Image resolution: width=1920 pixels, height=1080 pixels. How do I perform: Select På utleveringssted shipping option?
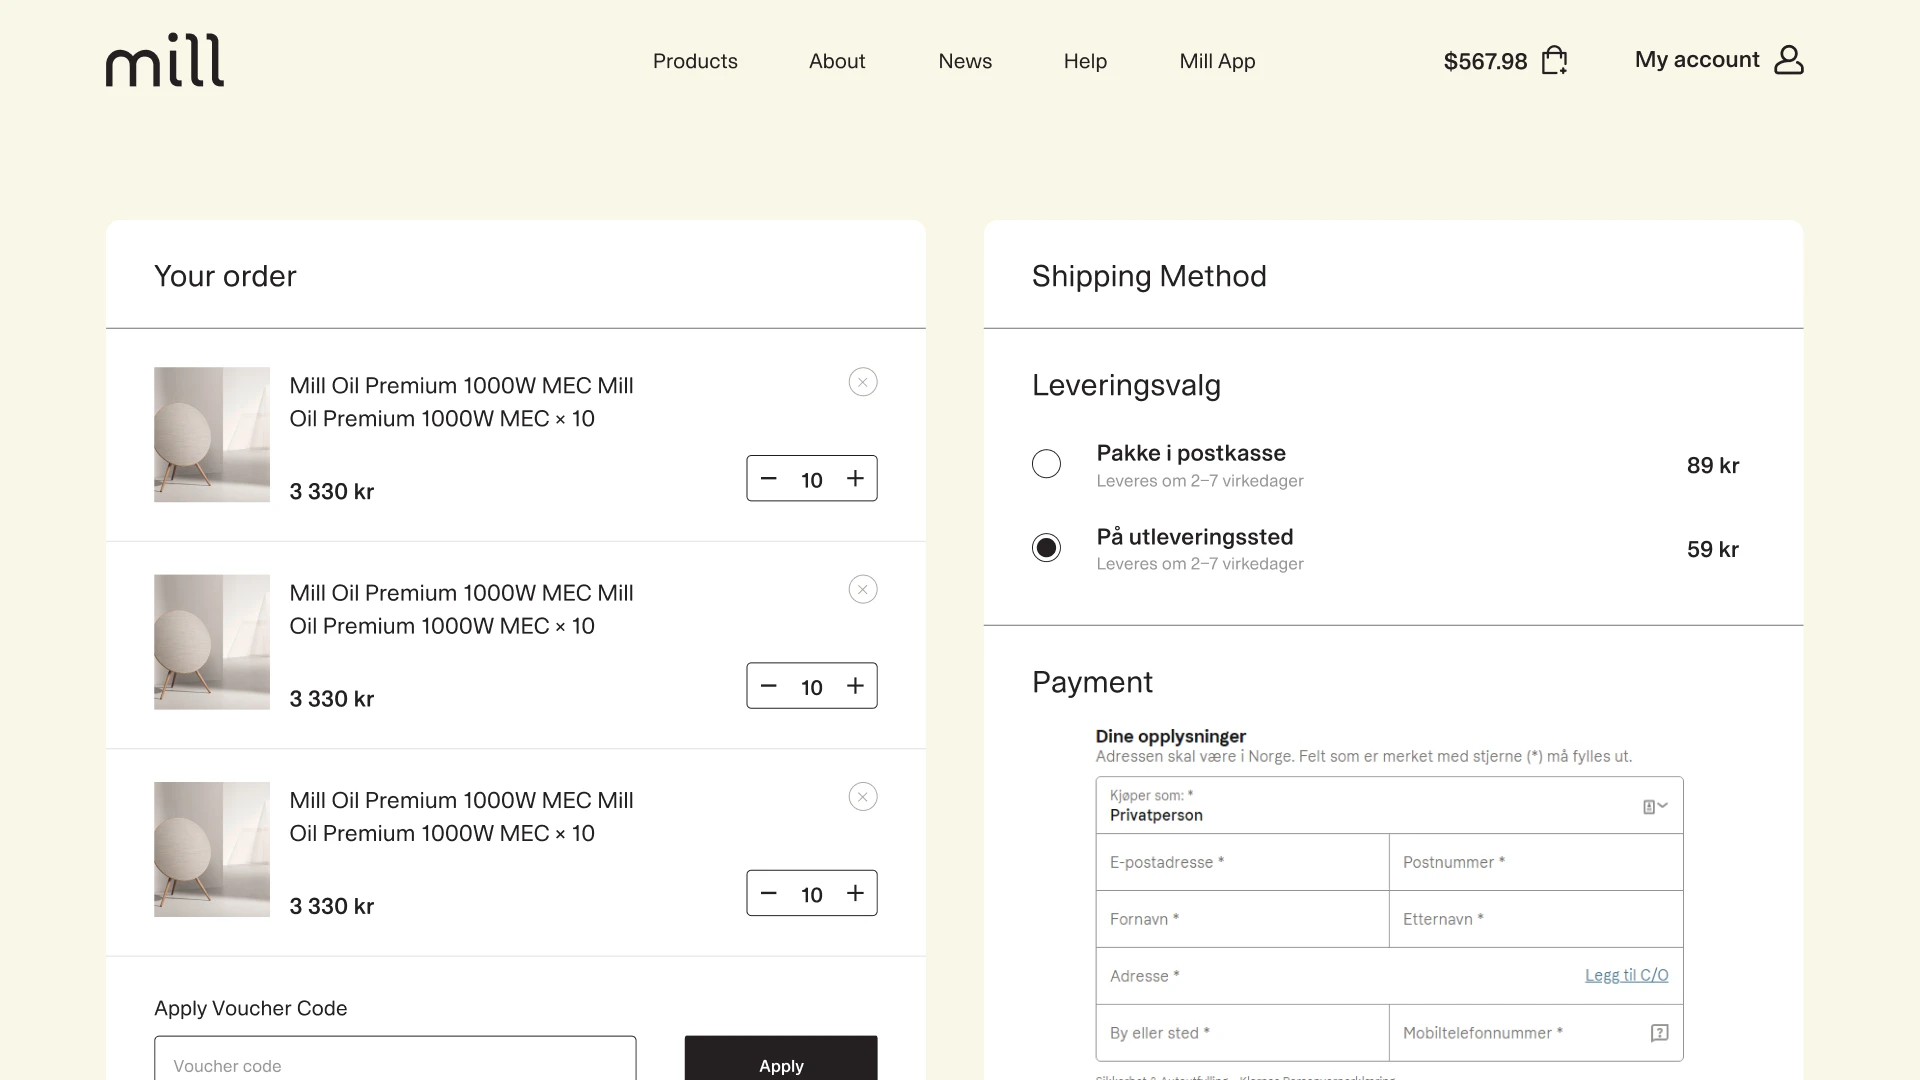click(x=1046, y=548)
